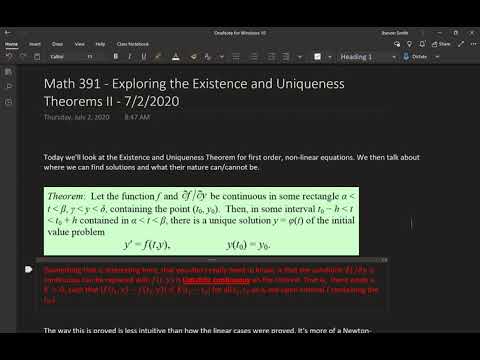This screenshot has height=360, width=480.
Task: Open recent notes icon in the sidebar
Action: coord(9,101)
